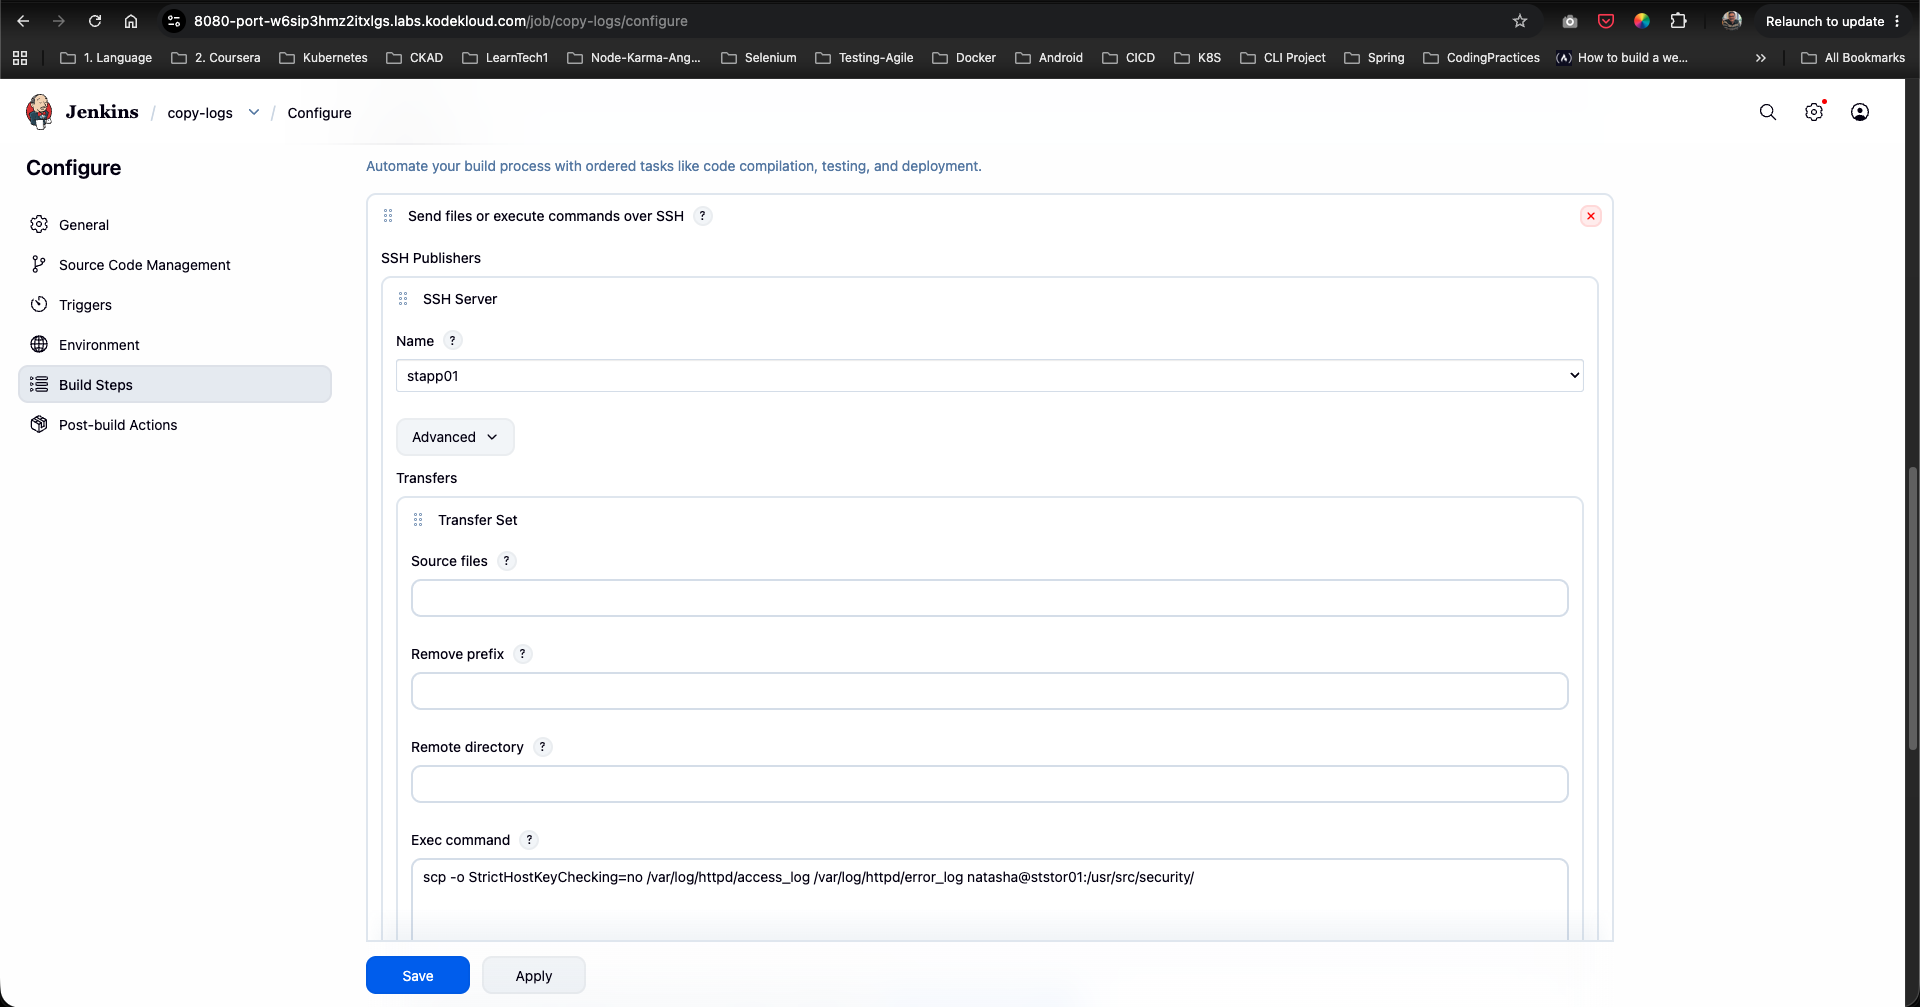Click the drag handle for Send files step

pos(388,216)
